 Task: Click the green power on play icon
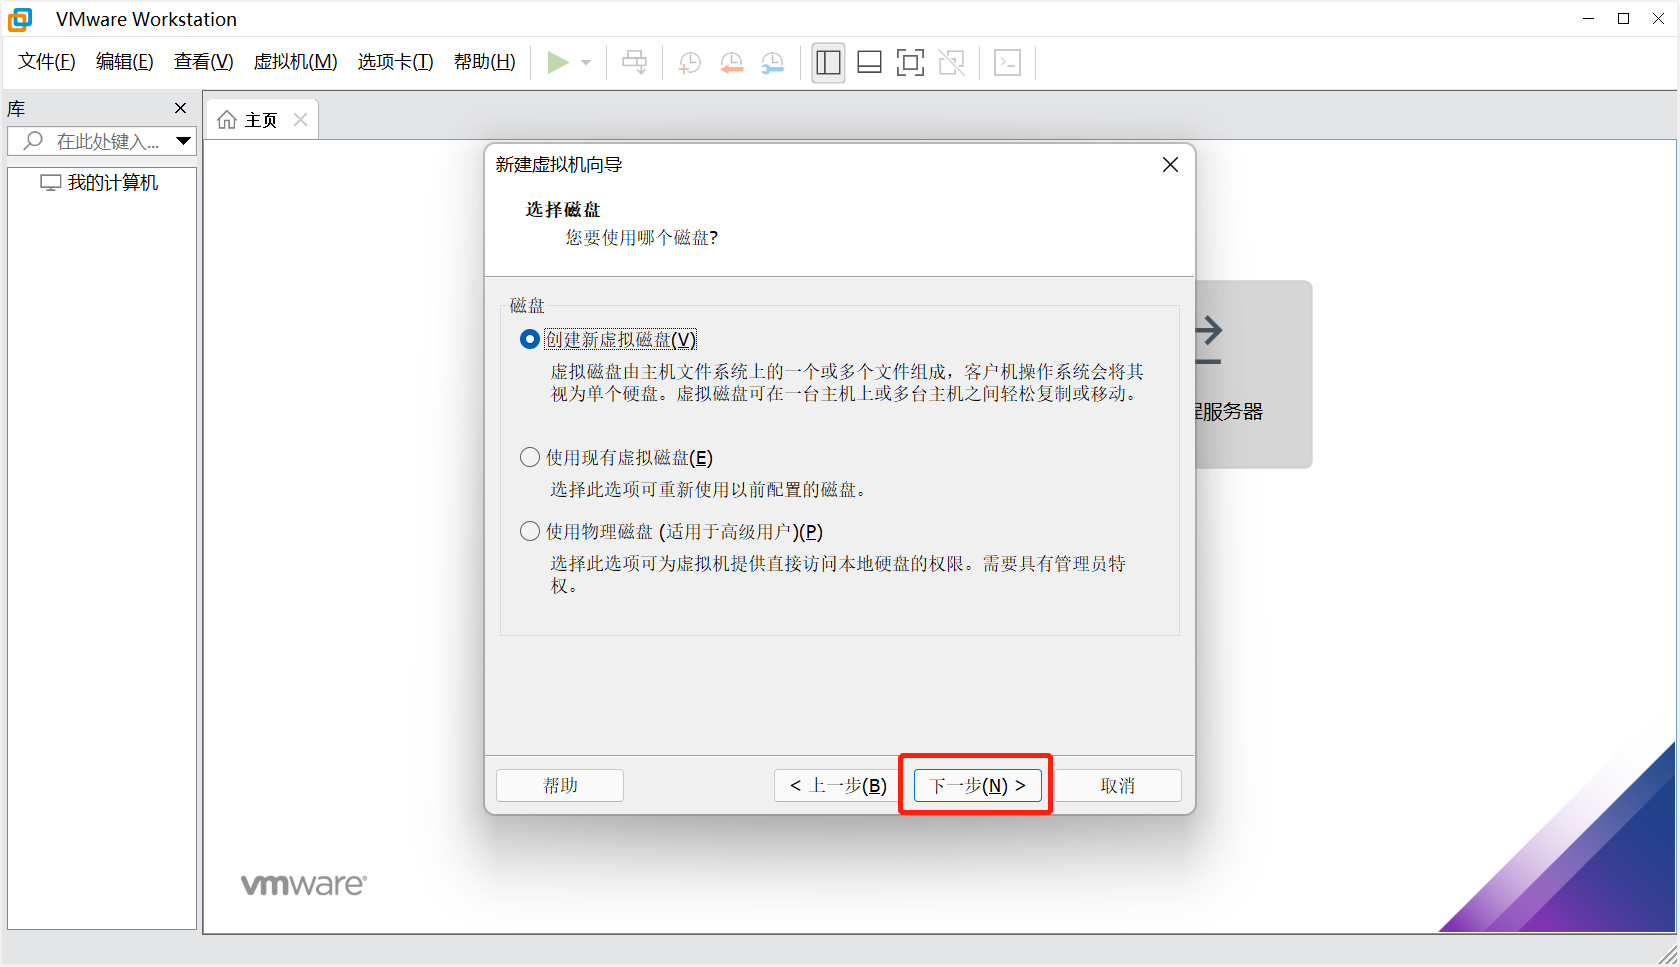click(x=557, y=63)
